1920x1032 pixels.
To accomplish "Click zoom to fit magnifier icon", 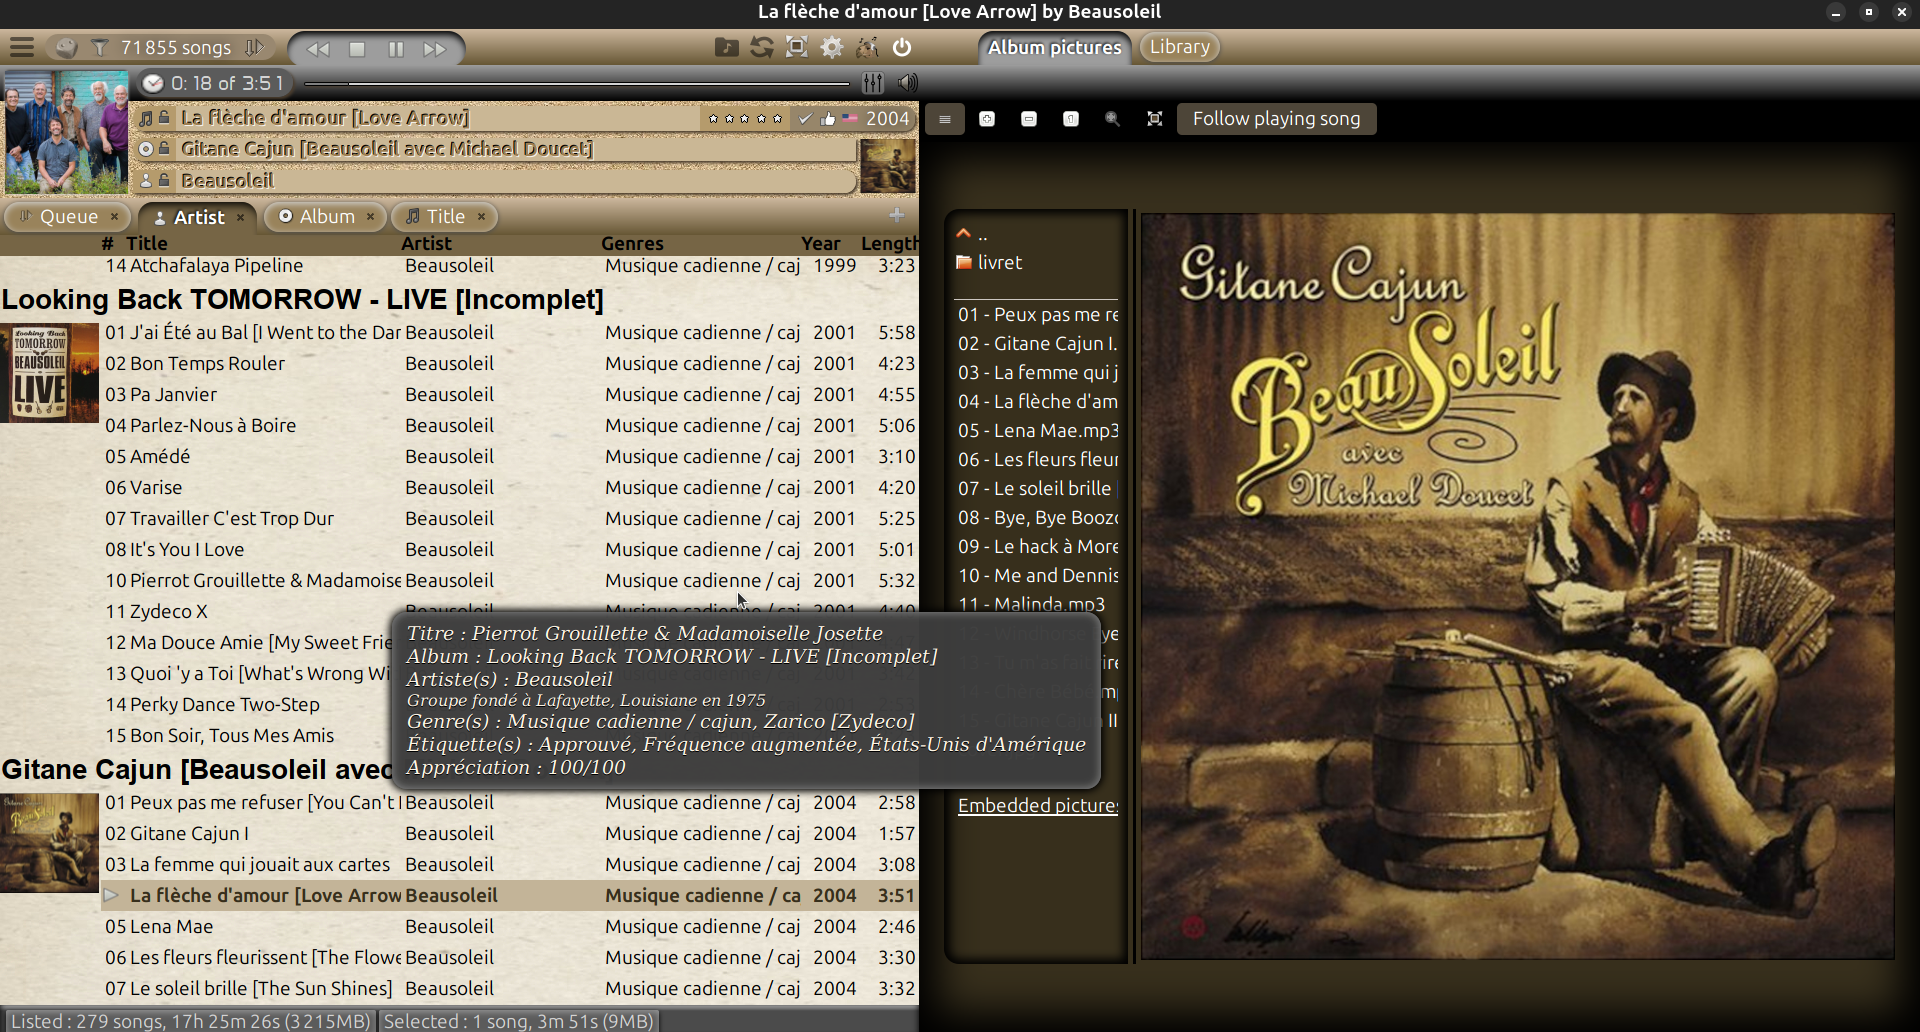I will pos(1112,119).
